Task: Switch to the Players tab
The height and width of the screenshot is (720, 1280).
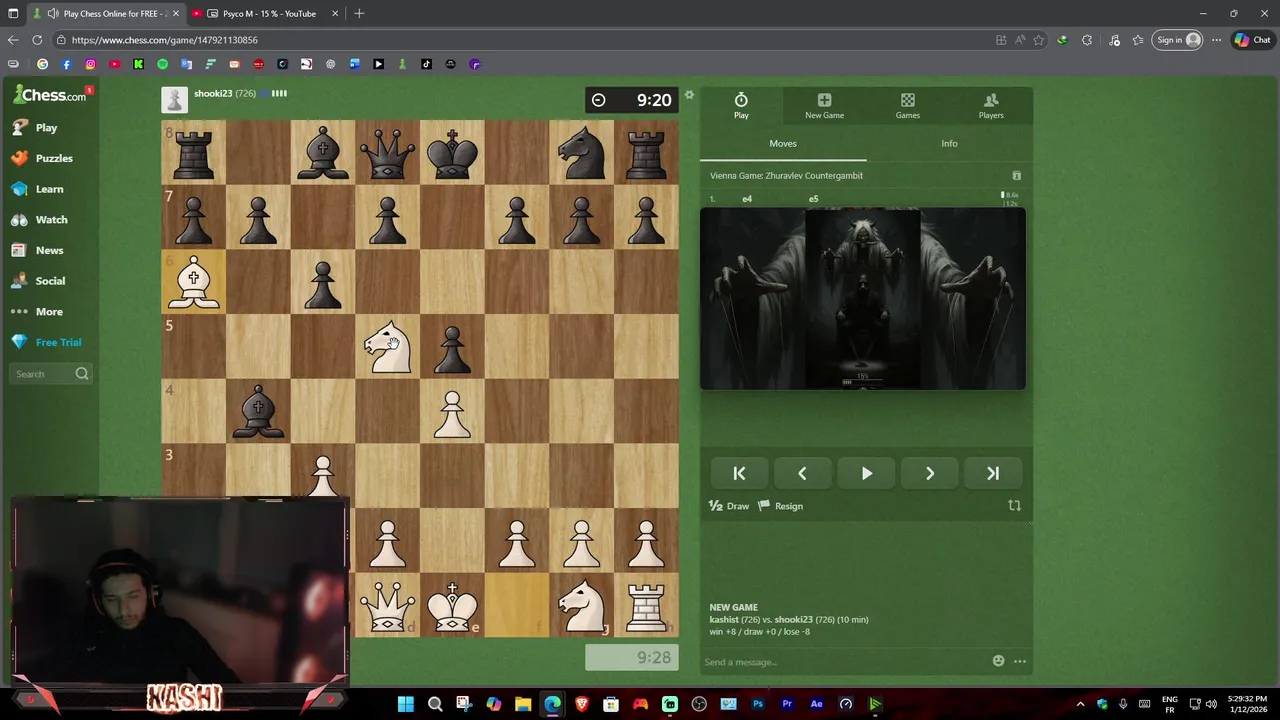Action: click(x=991, y=105)
